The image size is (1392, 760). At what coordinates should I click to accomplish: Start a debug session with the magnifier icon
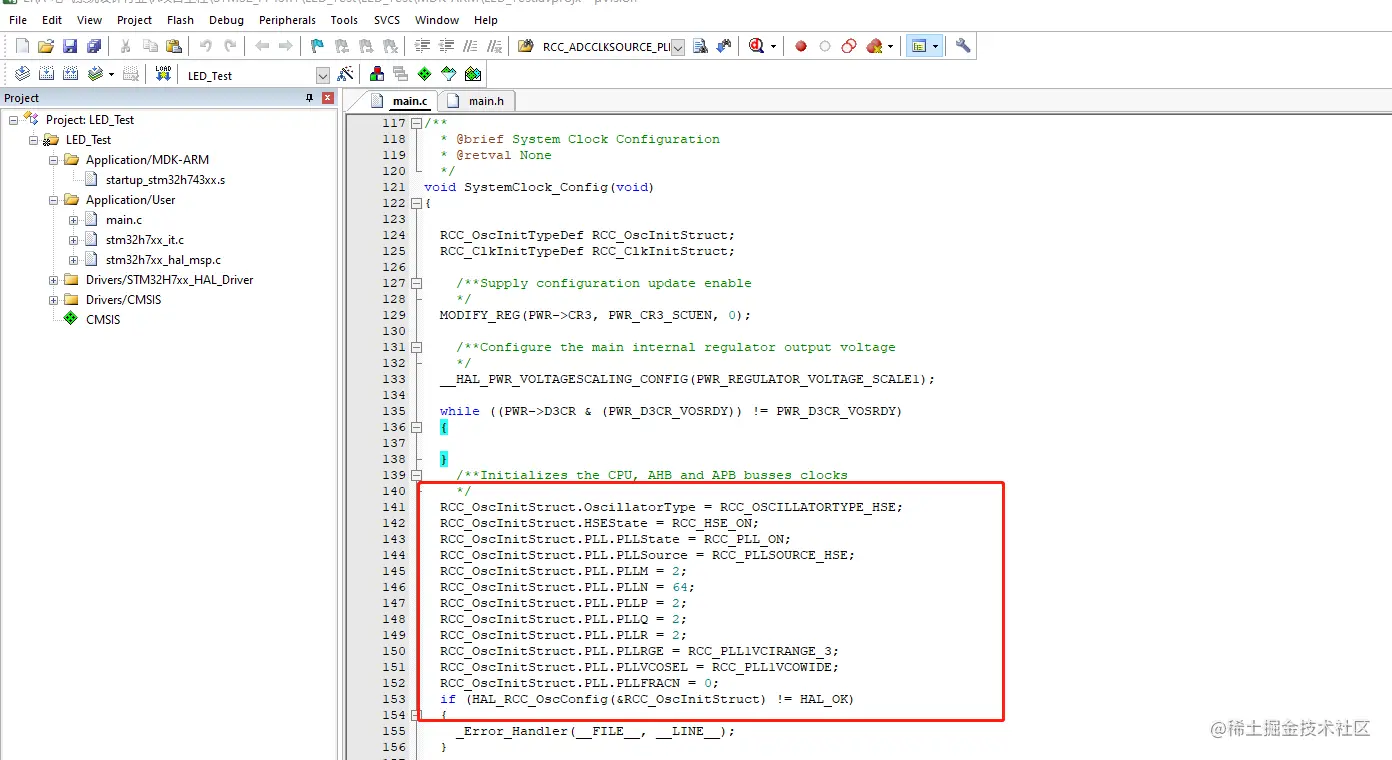(x=756, y=46)
